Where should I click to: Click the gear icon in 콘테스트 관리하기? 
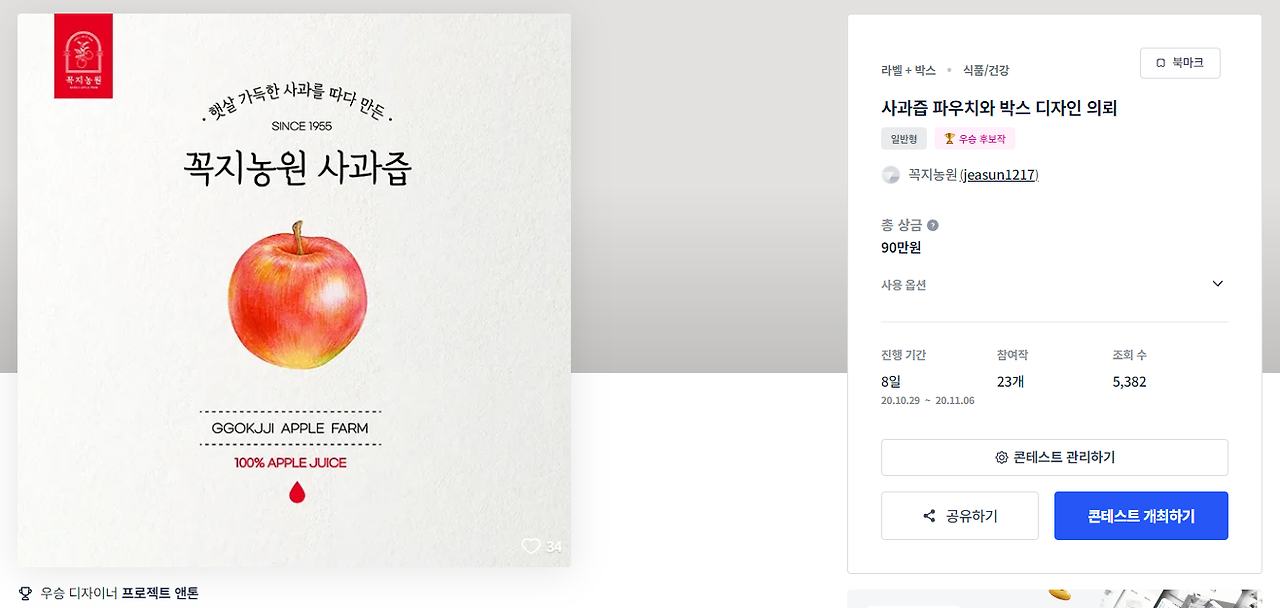1001,458
